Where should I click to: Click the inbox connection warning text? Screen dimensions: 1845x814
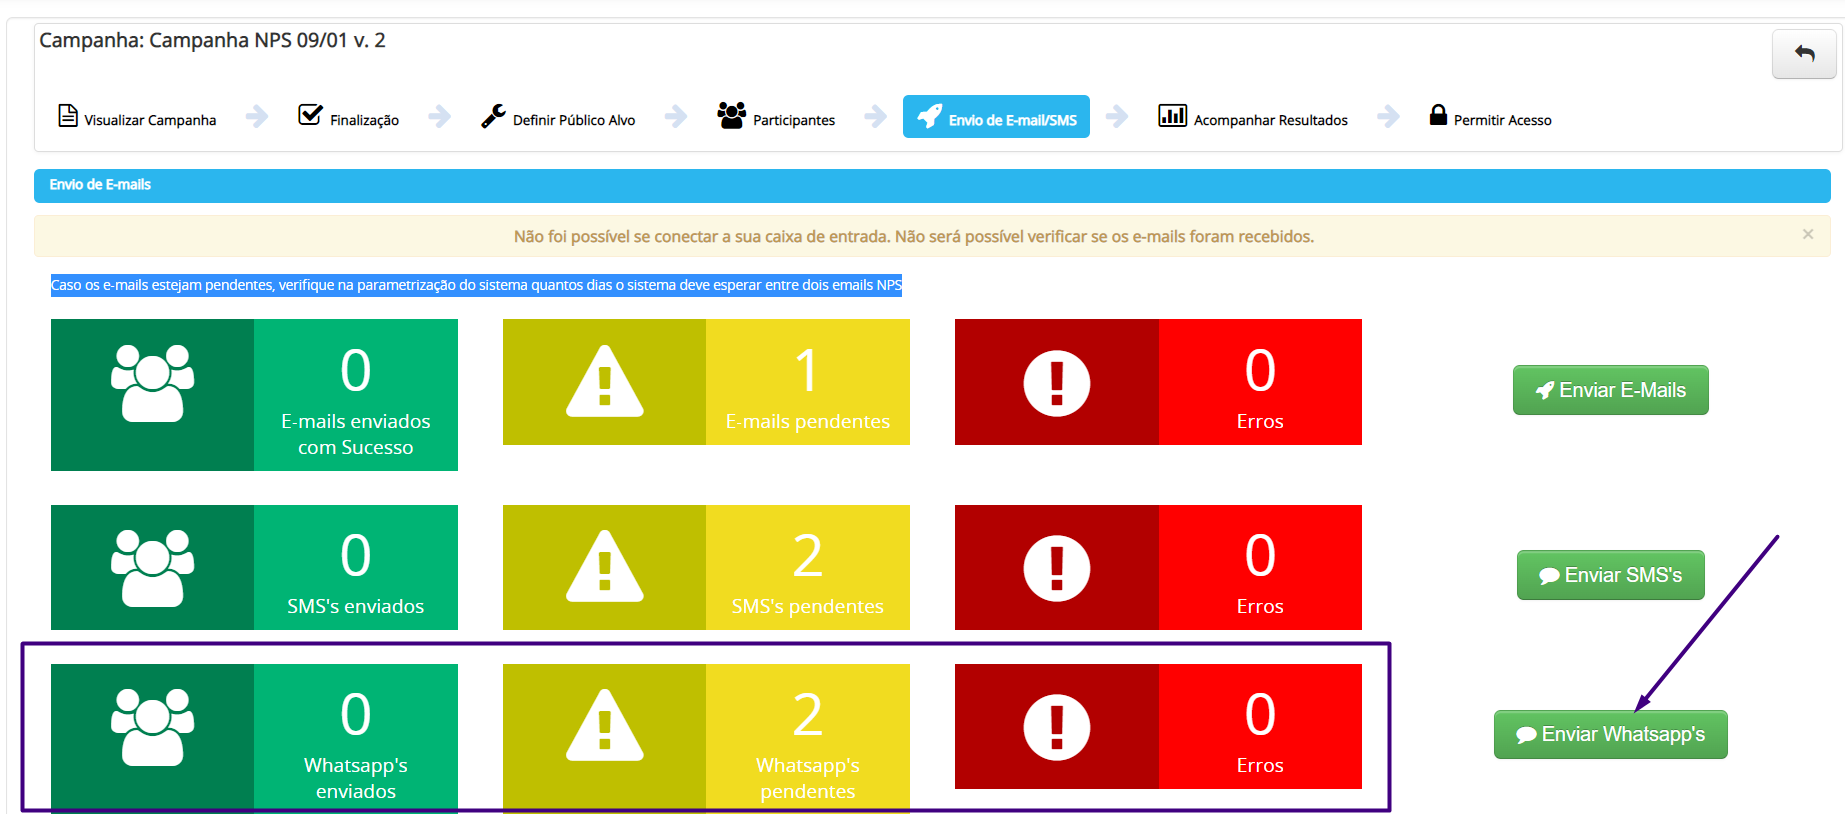tap(913, 236)
